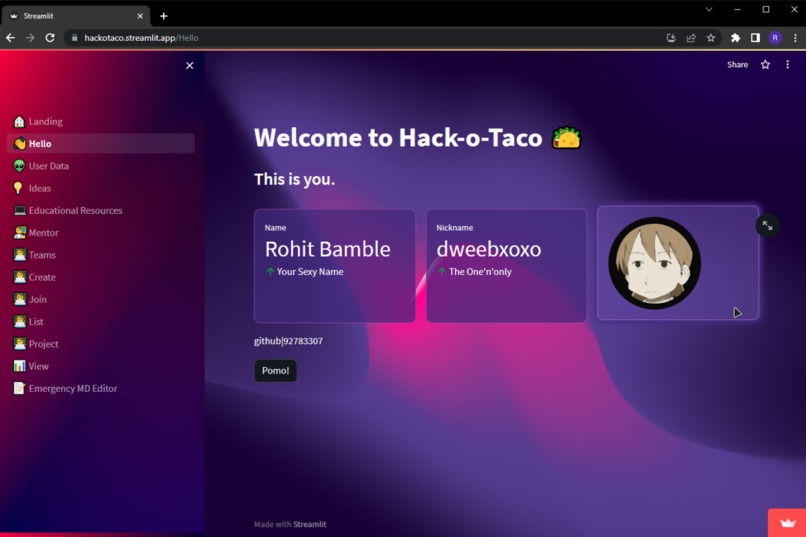Open the Streamlit app three-dot menu
806x537 pixels.
787,65
